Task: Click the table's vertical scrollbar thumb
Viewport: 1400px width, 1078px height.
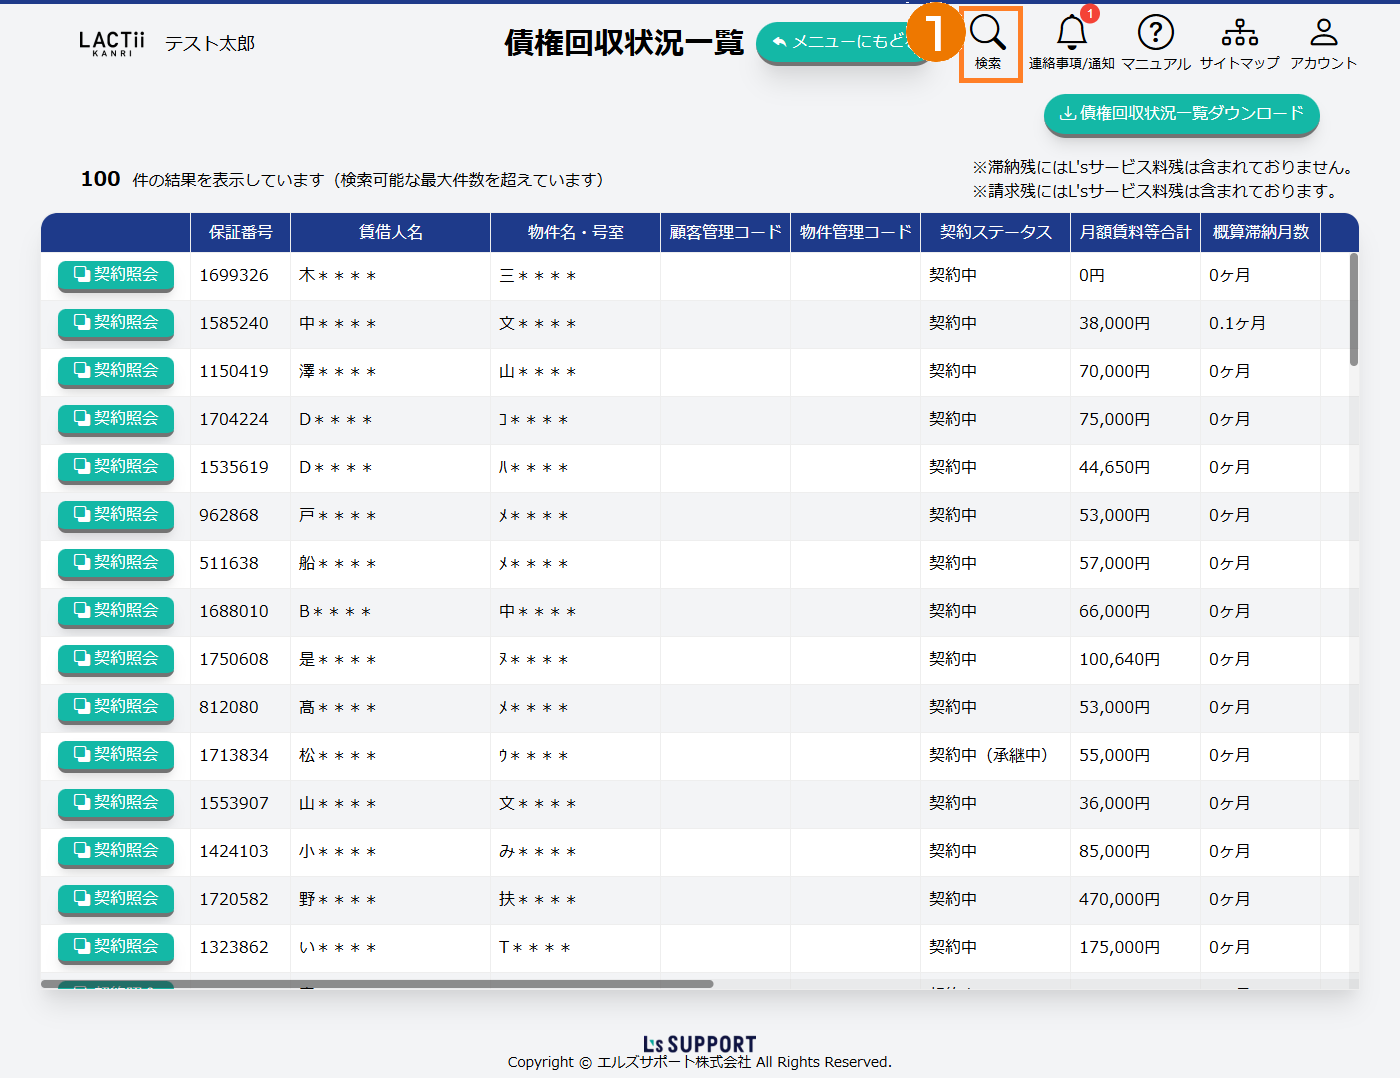Action: click(x=1354, y=310)
